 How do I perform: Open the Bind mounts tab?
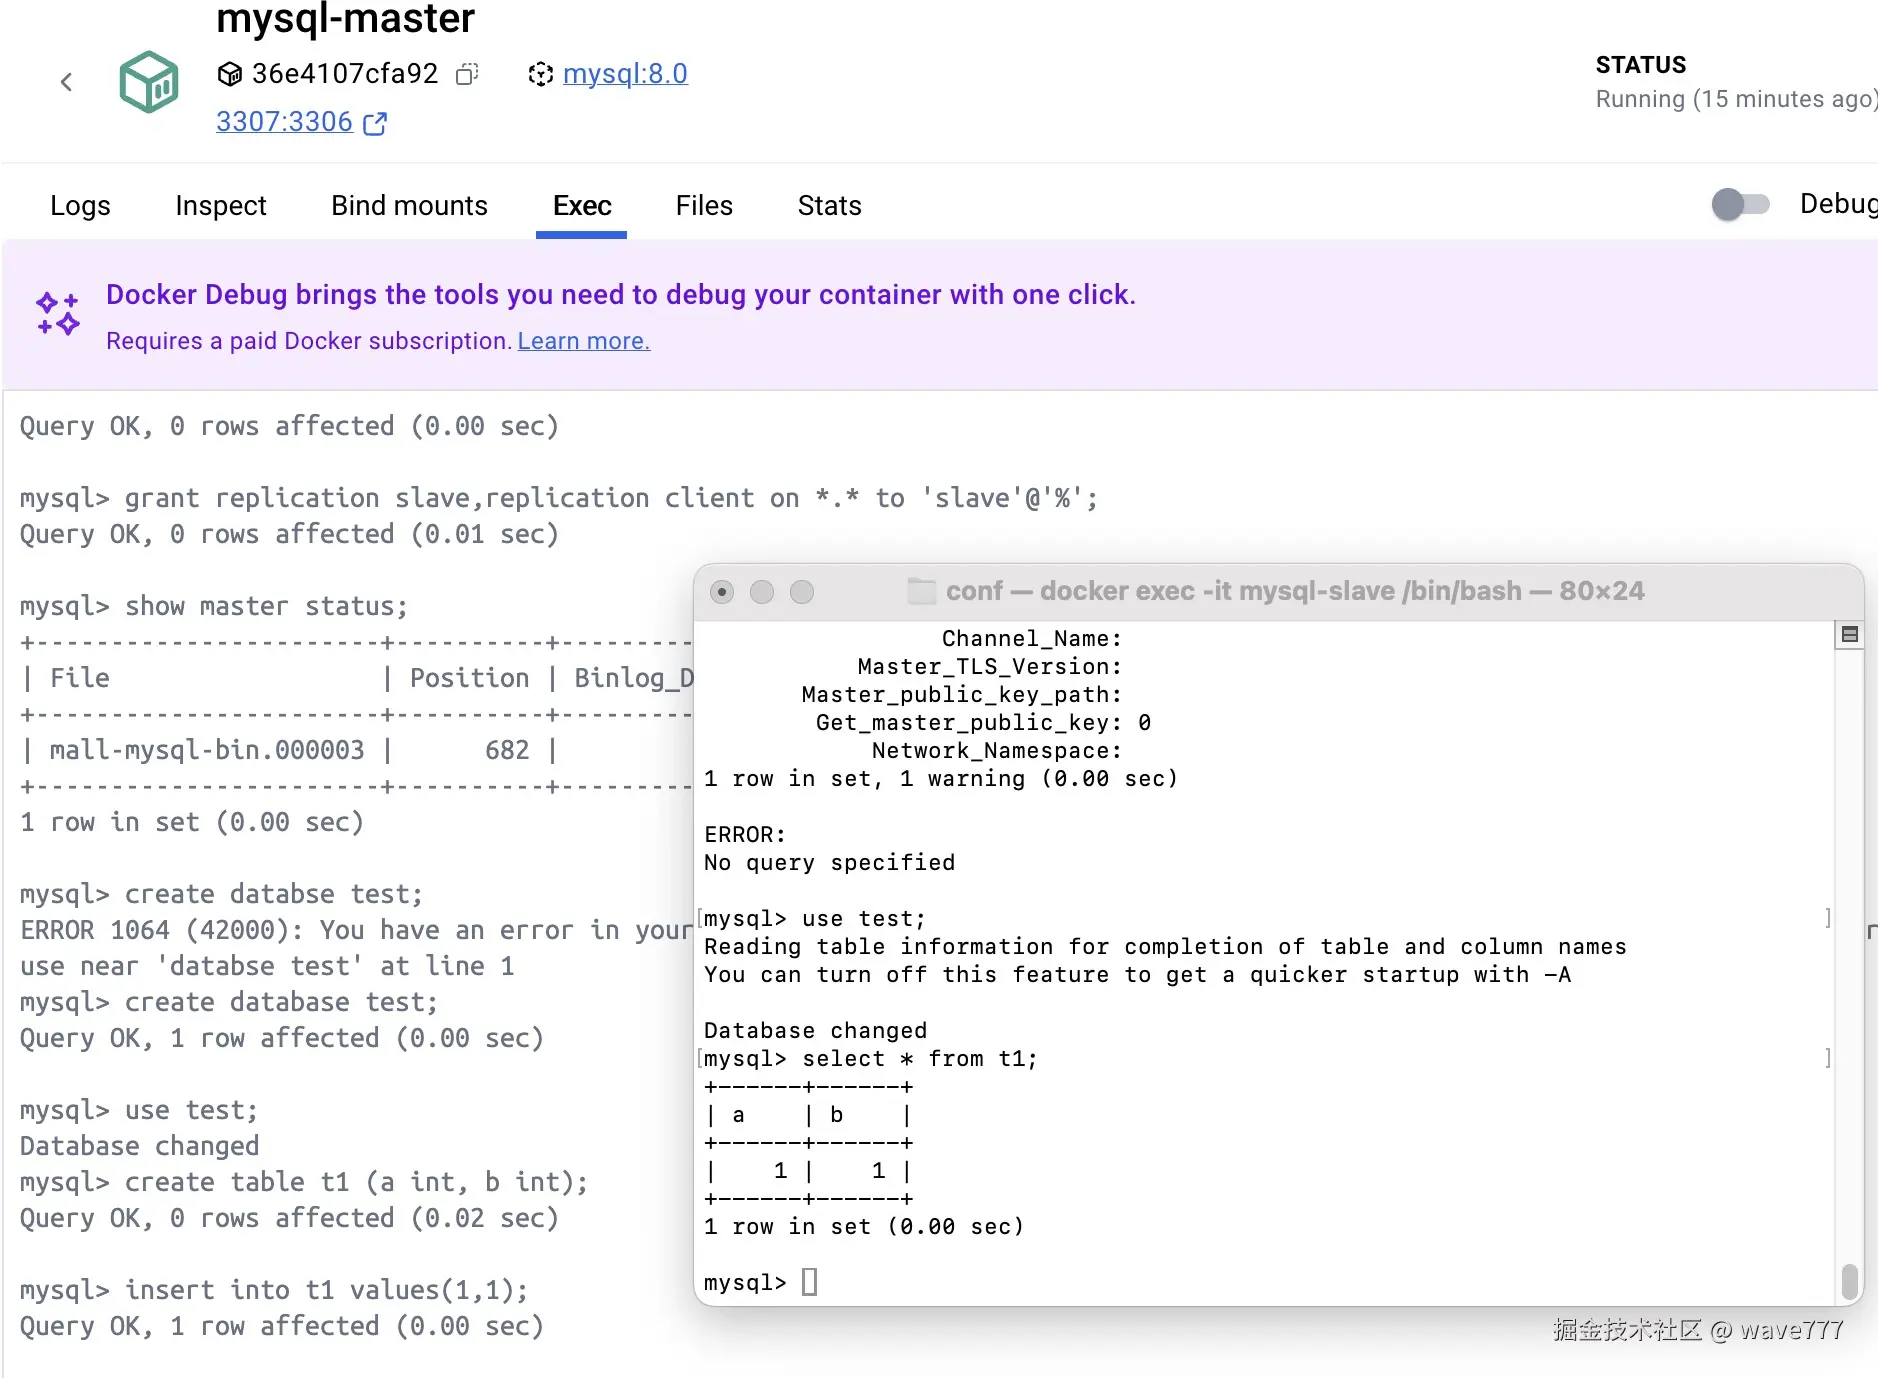tap(409, 206)
